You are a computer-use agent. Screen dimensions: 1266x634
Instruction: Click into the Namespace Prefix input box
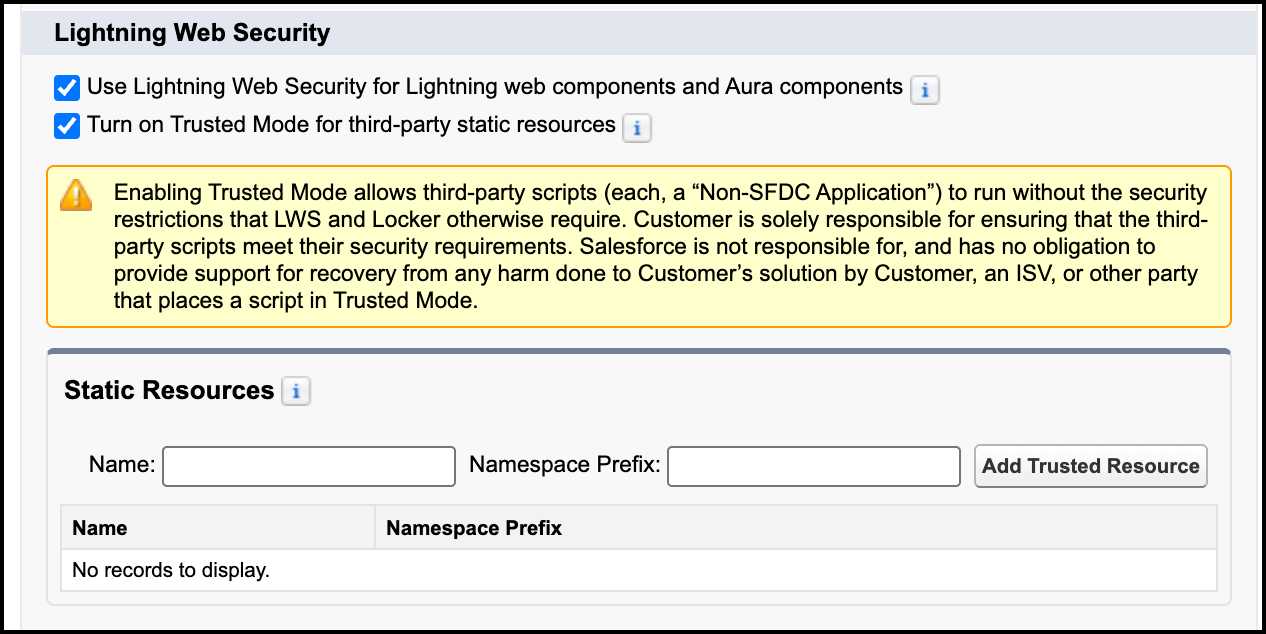click(814, 466)
